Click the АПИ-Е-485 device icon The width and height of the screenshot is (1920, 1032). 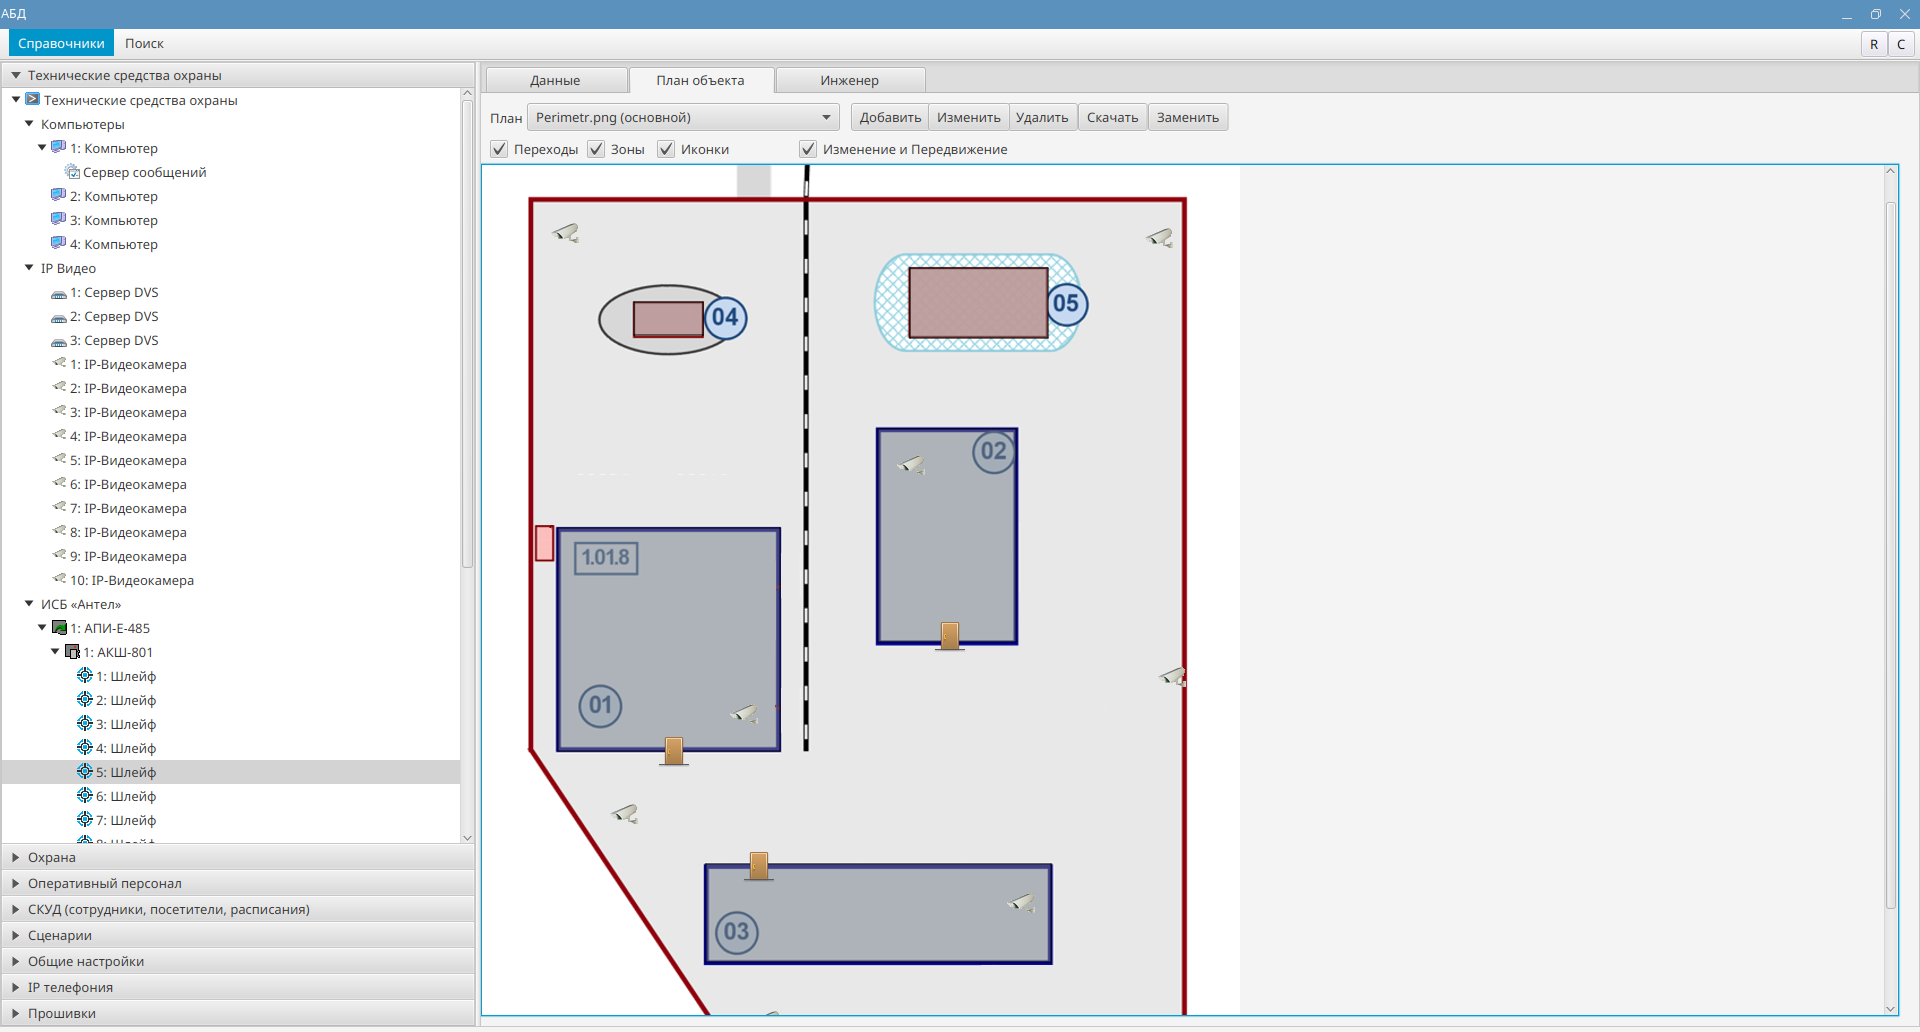pos(59,628)
